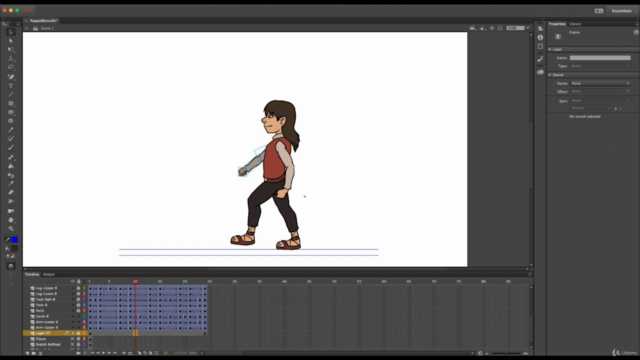Image resolution: width=640 pixels, height=360 pixels.
Task: Open the Sound Sync dropdown
Action: pos(600,100)
